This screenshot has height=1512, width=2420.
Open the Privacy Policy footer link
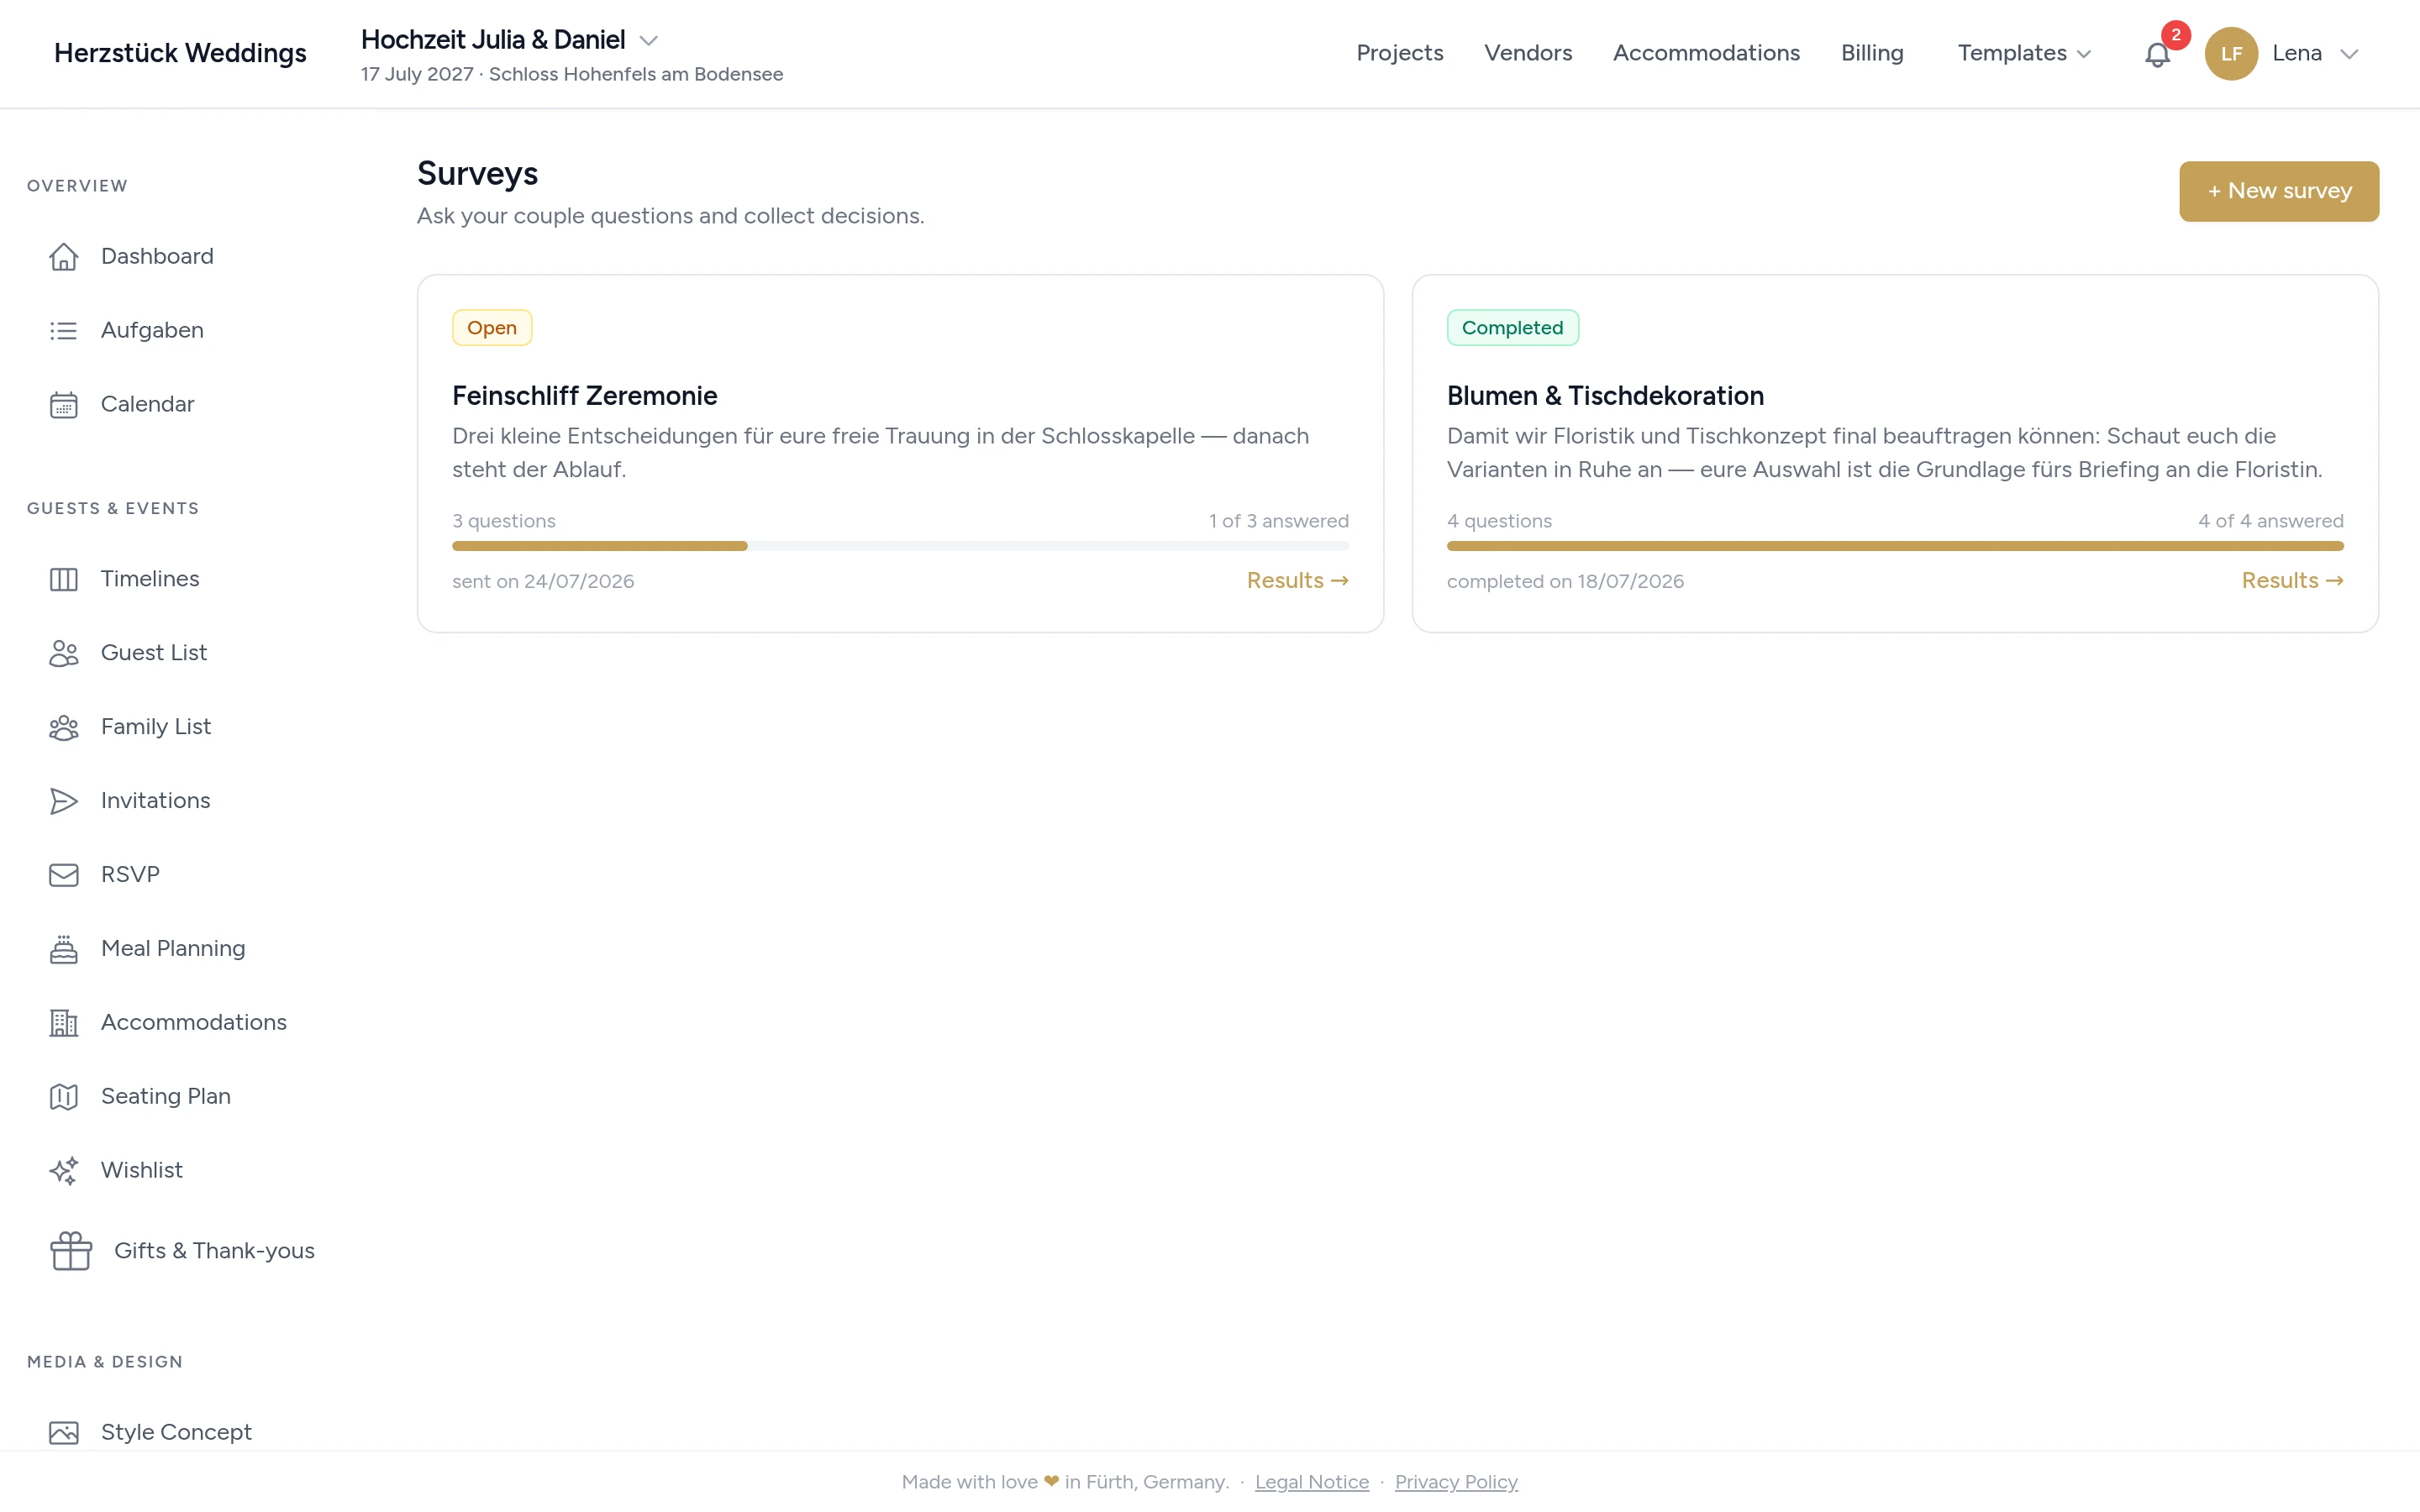click(1456, 1481)
